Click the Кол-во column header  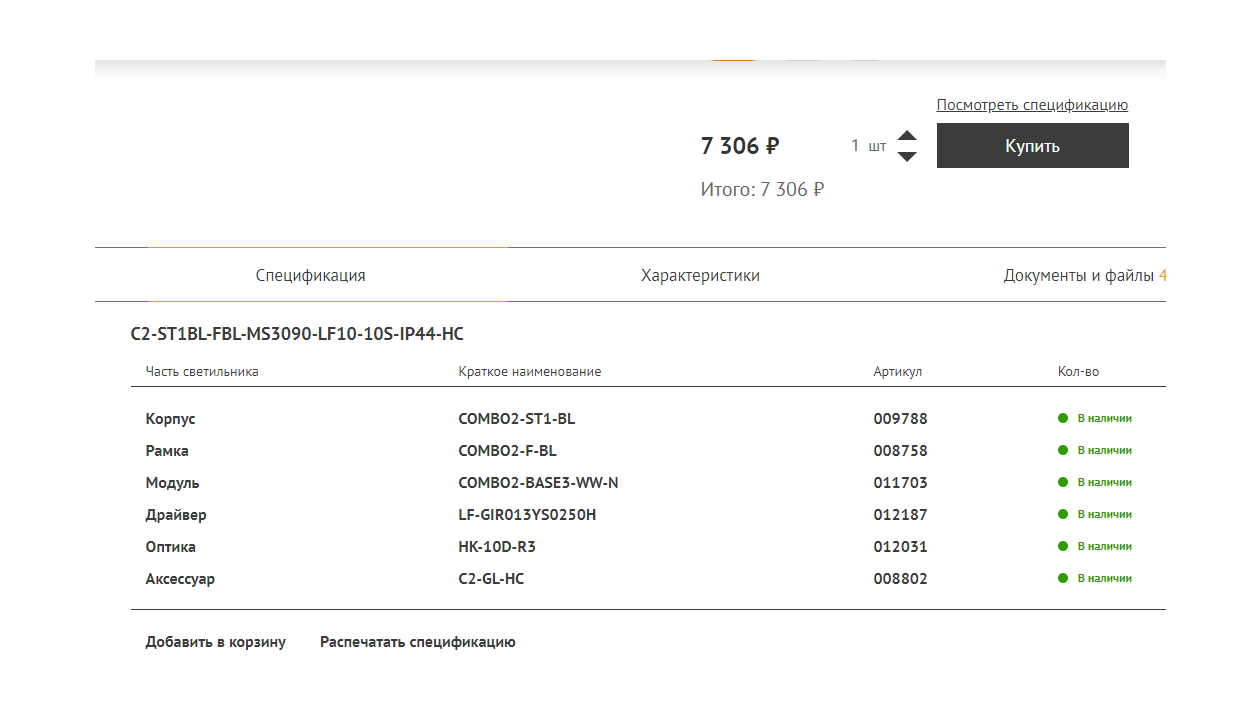[x=1078, y=371]
